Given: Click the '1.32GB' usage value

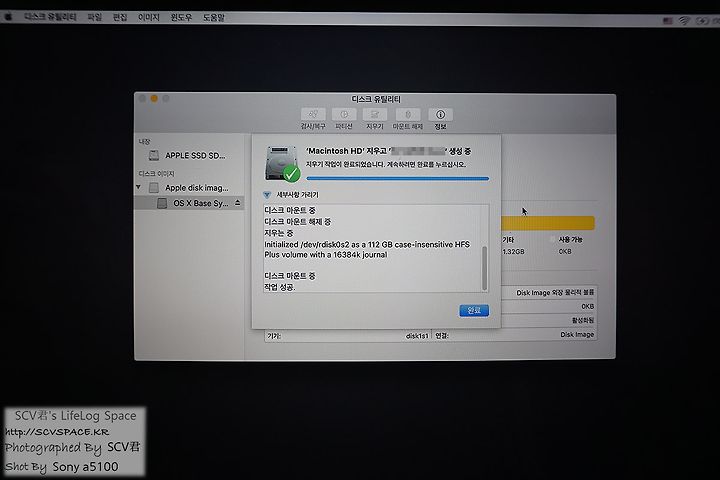Looking at the screenshot, I should (513, 252).
